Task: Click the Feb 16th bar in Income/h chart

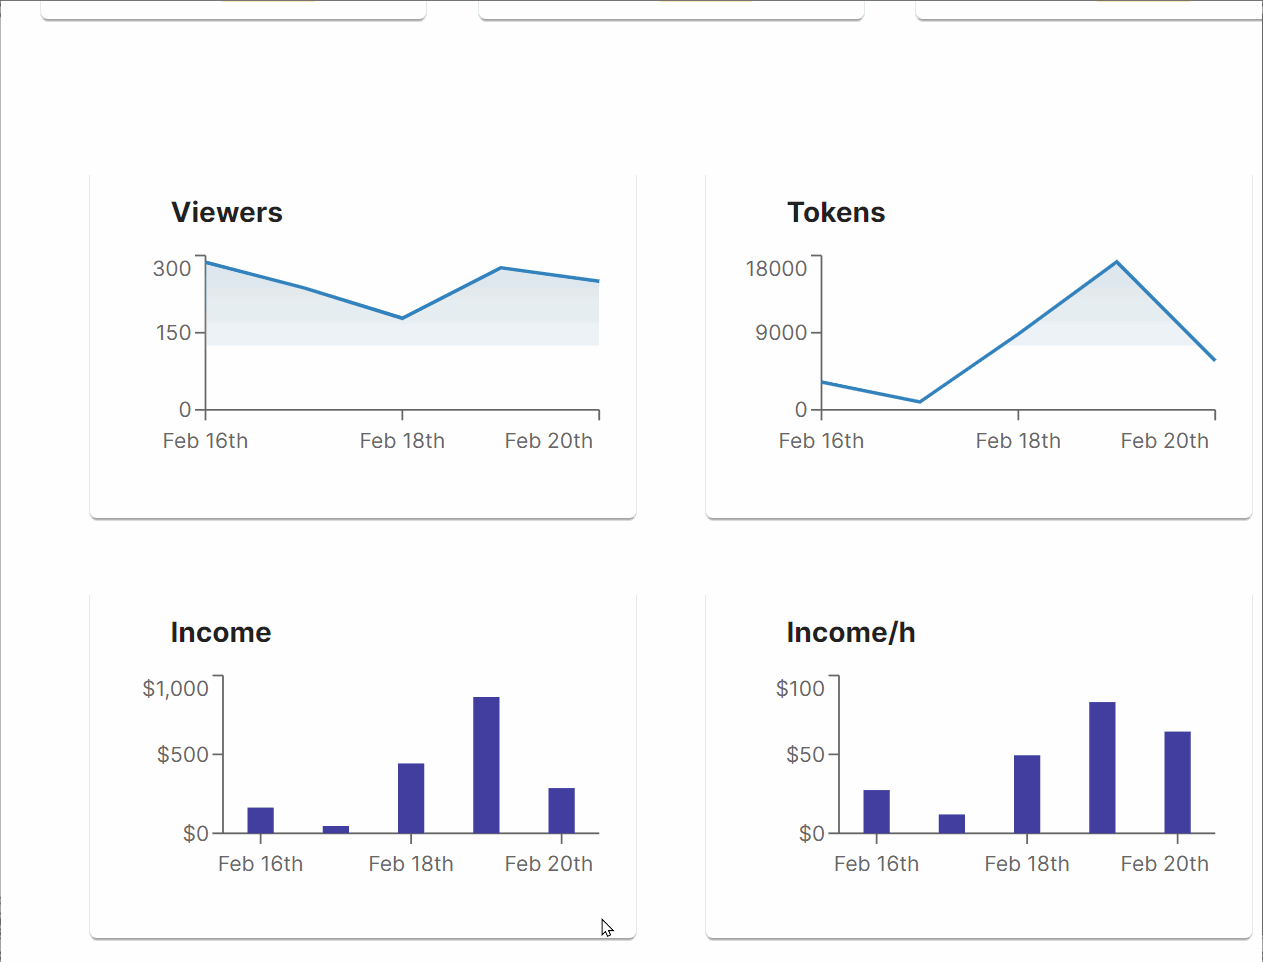Action: pos(876,811)
